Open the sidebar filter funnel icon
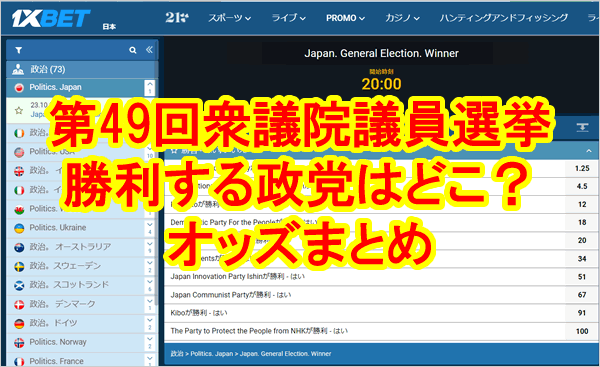 click(18, 50)
